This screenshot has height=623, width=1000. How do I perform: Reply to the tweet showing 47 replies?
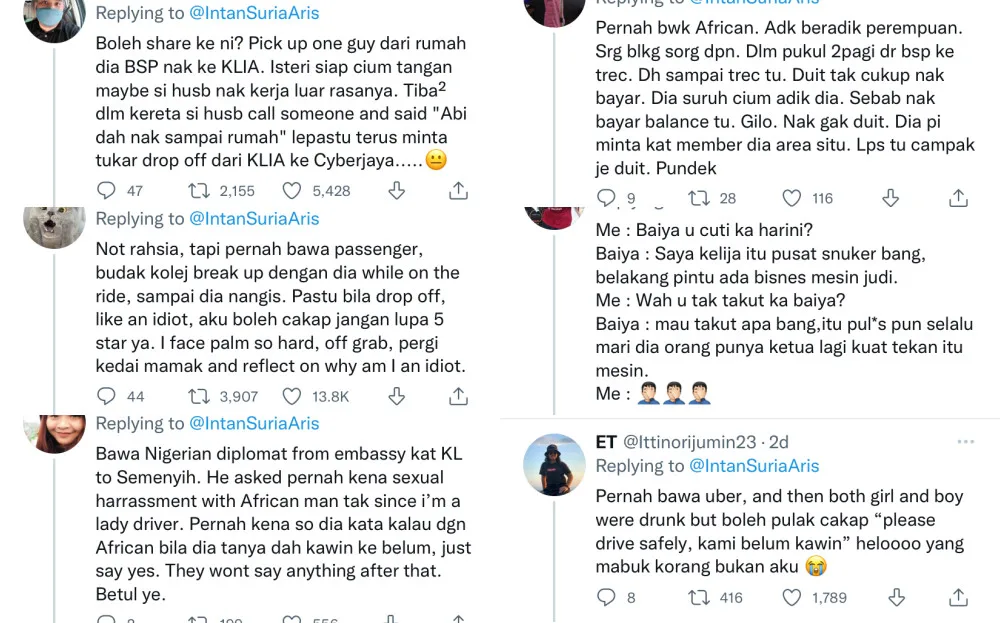click(106, 190)
